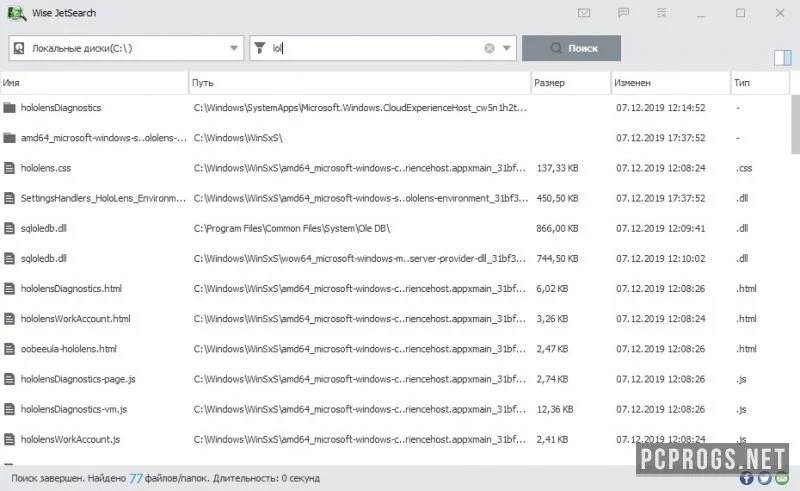Click the 77 found files count
Viewport: 800px width, 491px height.
pos(136,478)
